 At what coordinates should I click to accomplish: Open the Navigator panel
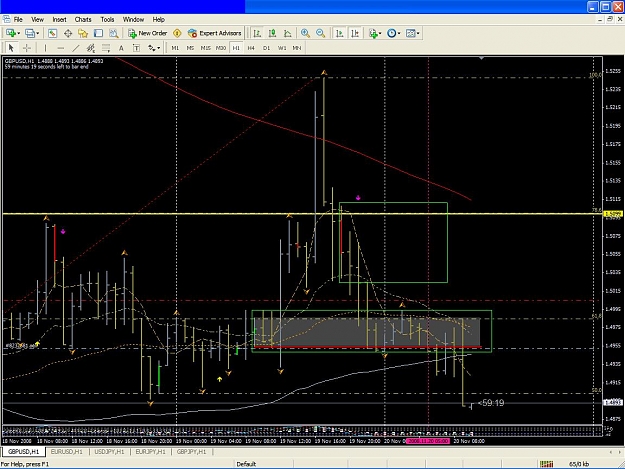click(83, 33)
